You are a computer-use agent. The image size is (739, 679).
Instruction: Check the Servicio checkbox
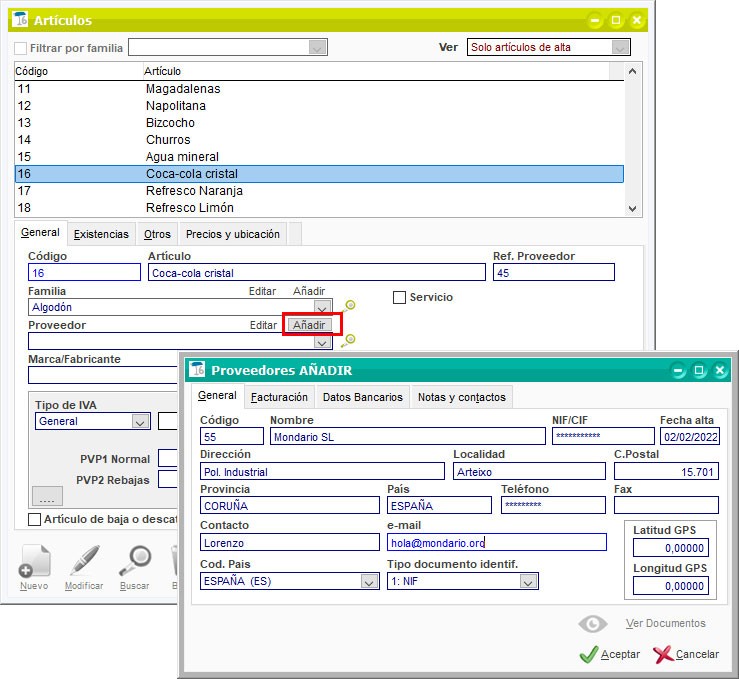coord(399,297)
